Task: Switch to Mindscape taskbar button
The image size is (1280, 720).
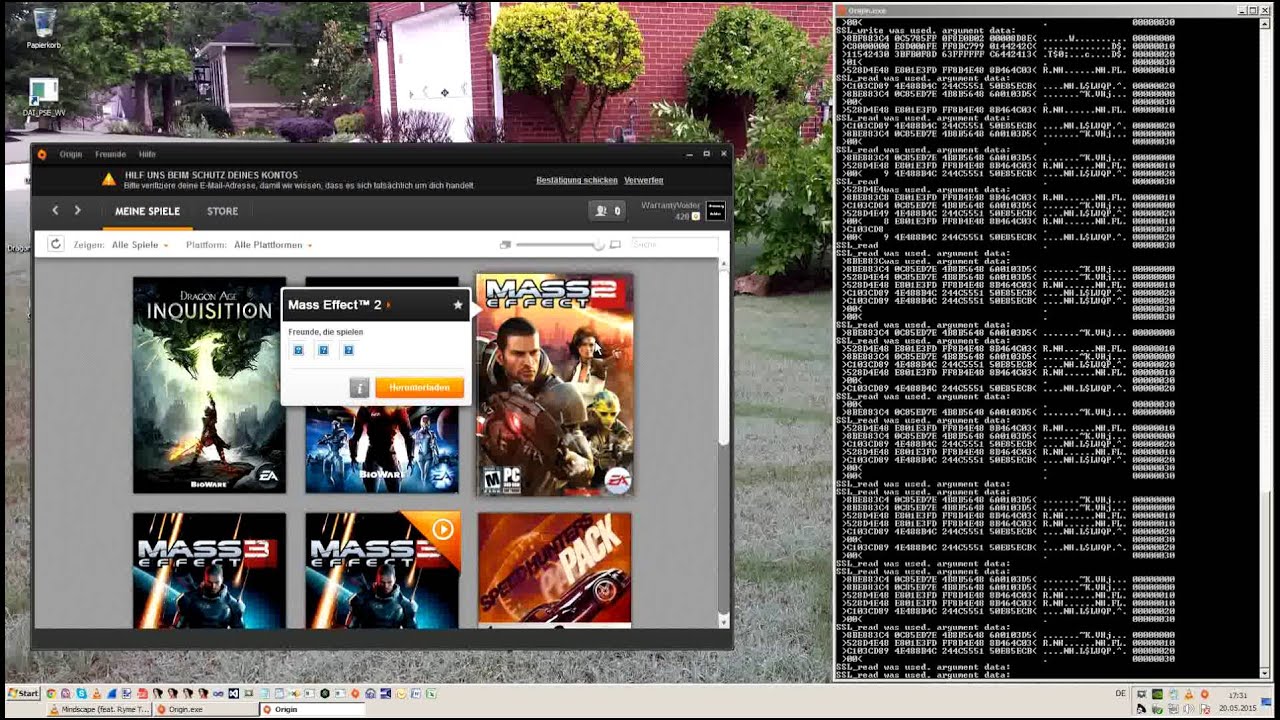Action: click(100, 709)
